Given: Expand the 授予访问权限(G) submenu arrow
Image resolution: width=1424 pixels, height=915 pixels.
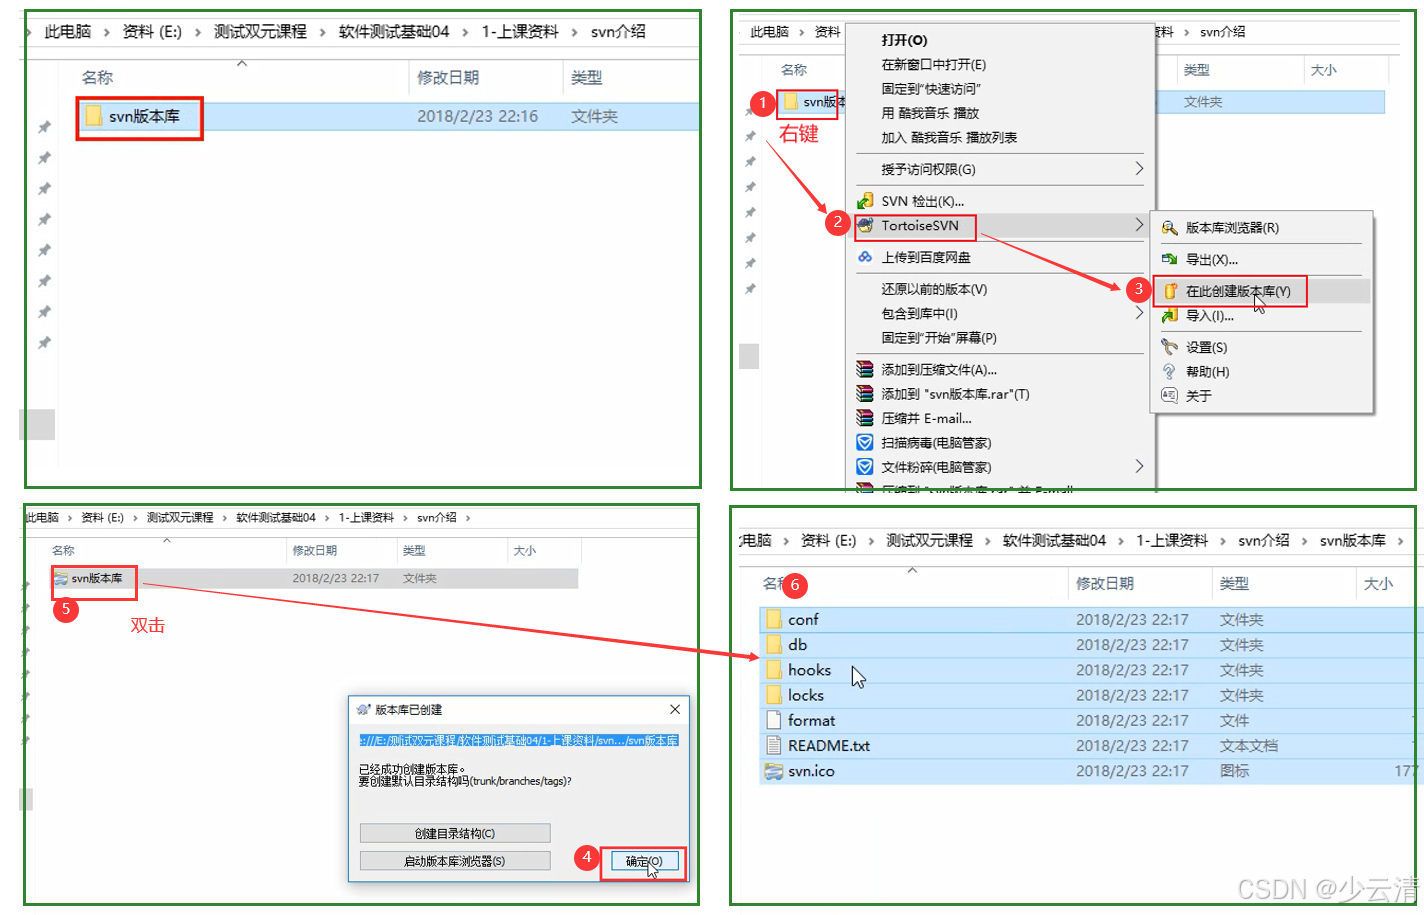Looking at the screenshot, I should point(1139,169).
